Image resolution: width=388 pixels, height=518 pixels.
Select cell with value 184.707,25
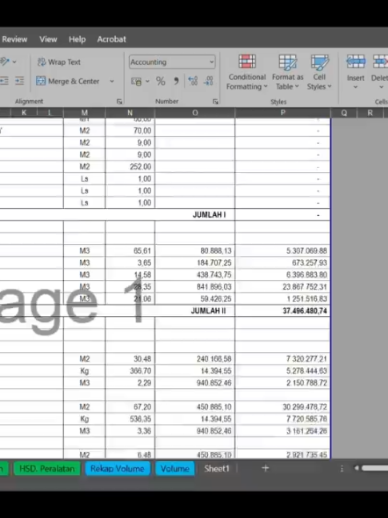coord(195,263)
